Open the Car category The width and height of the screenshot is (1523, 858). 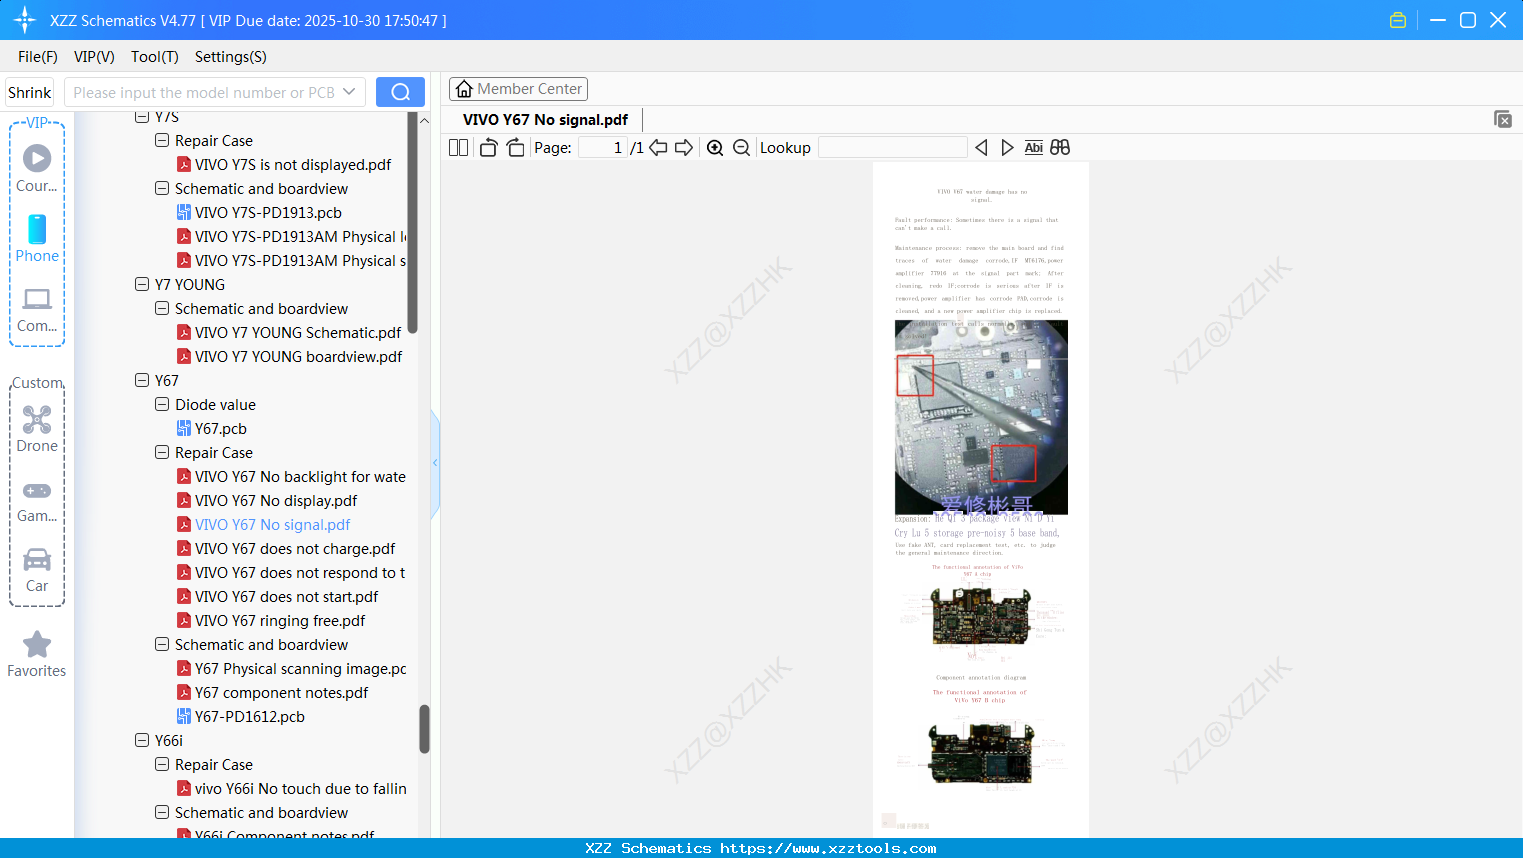(x=37, y=570)
